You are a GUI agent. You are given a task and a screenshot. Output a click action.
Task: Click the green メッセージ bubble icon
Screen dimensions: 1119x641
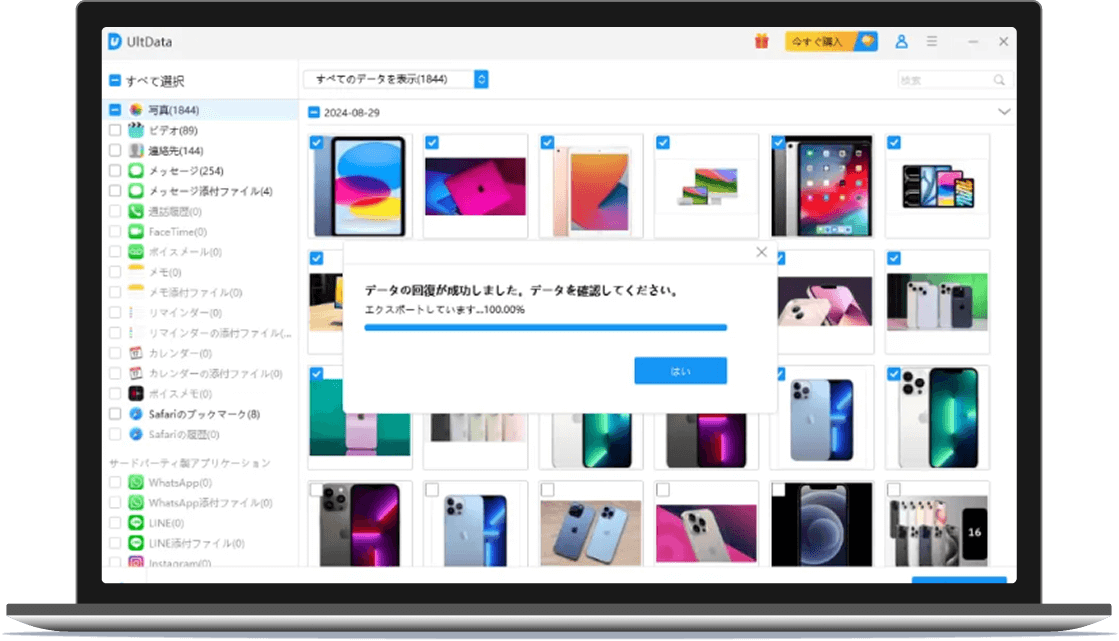(136, 171)
